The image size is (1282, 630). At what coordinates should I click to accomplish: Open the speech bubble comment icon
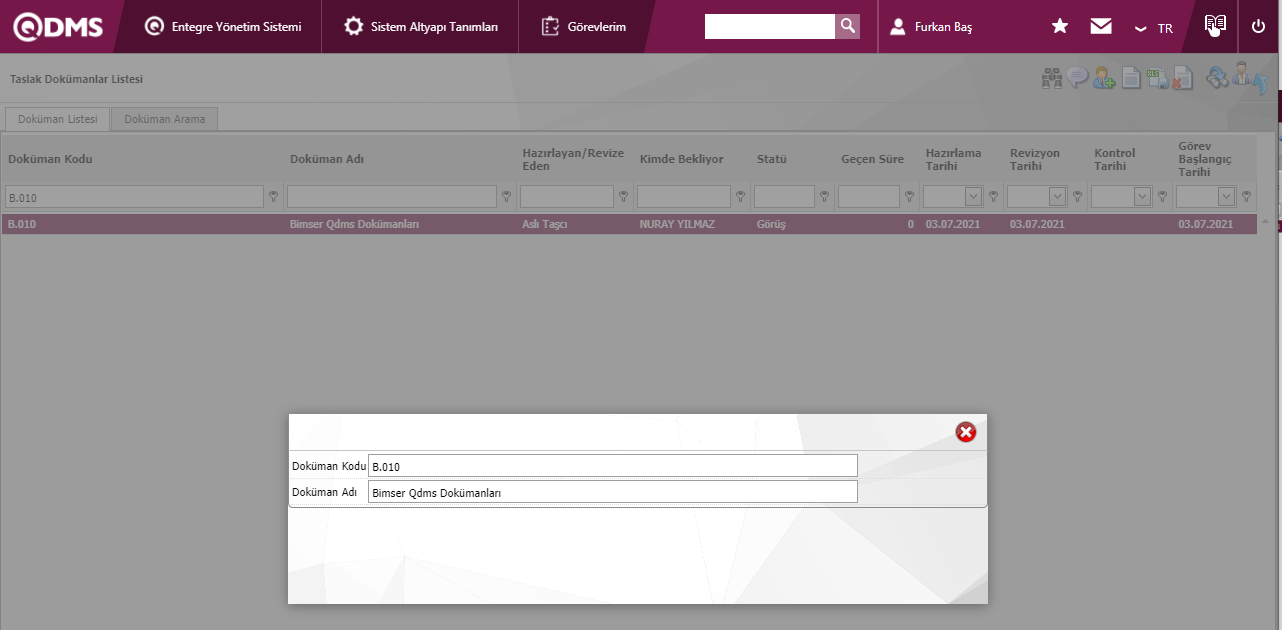click(1077, 78)
